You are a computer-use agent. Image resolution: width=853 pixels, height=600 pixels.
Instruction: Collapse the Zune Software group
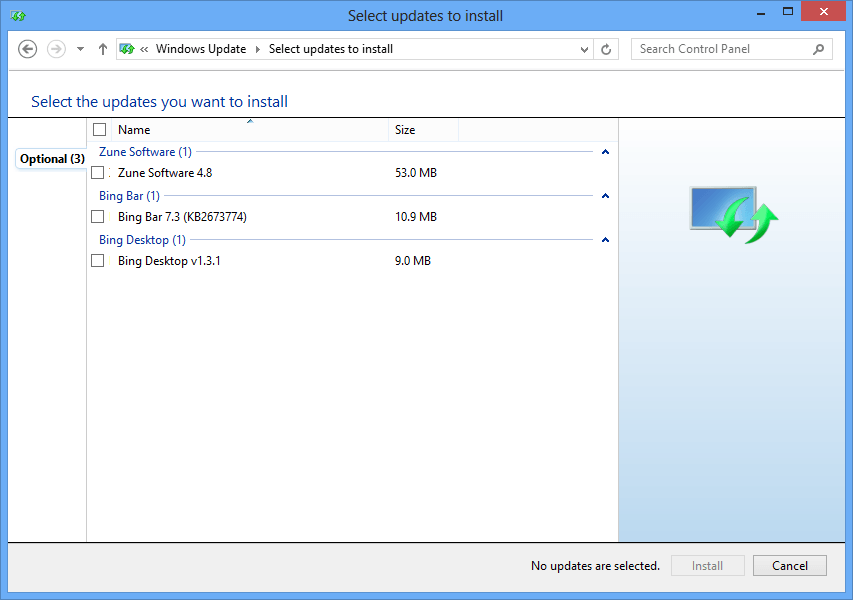click(605, 152)
